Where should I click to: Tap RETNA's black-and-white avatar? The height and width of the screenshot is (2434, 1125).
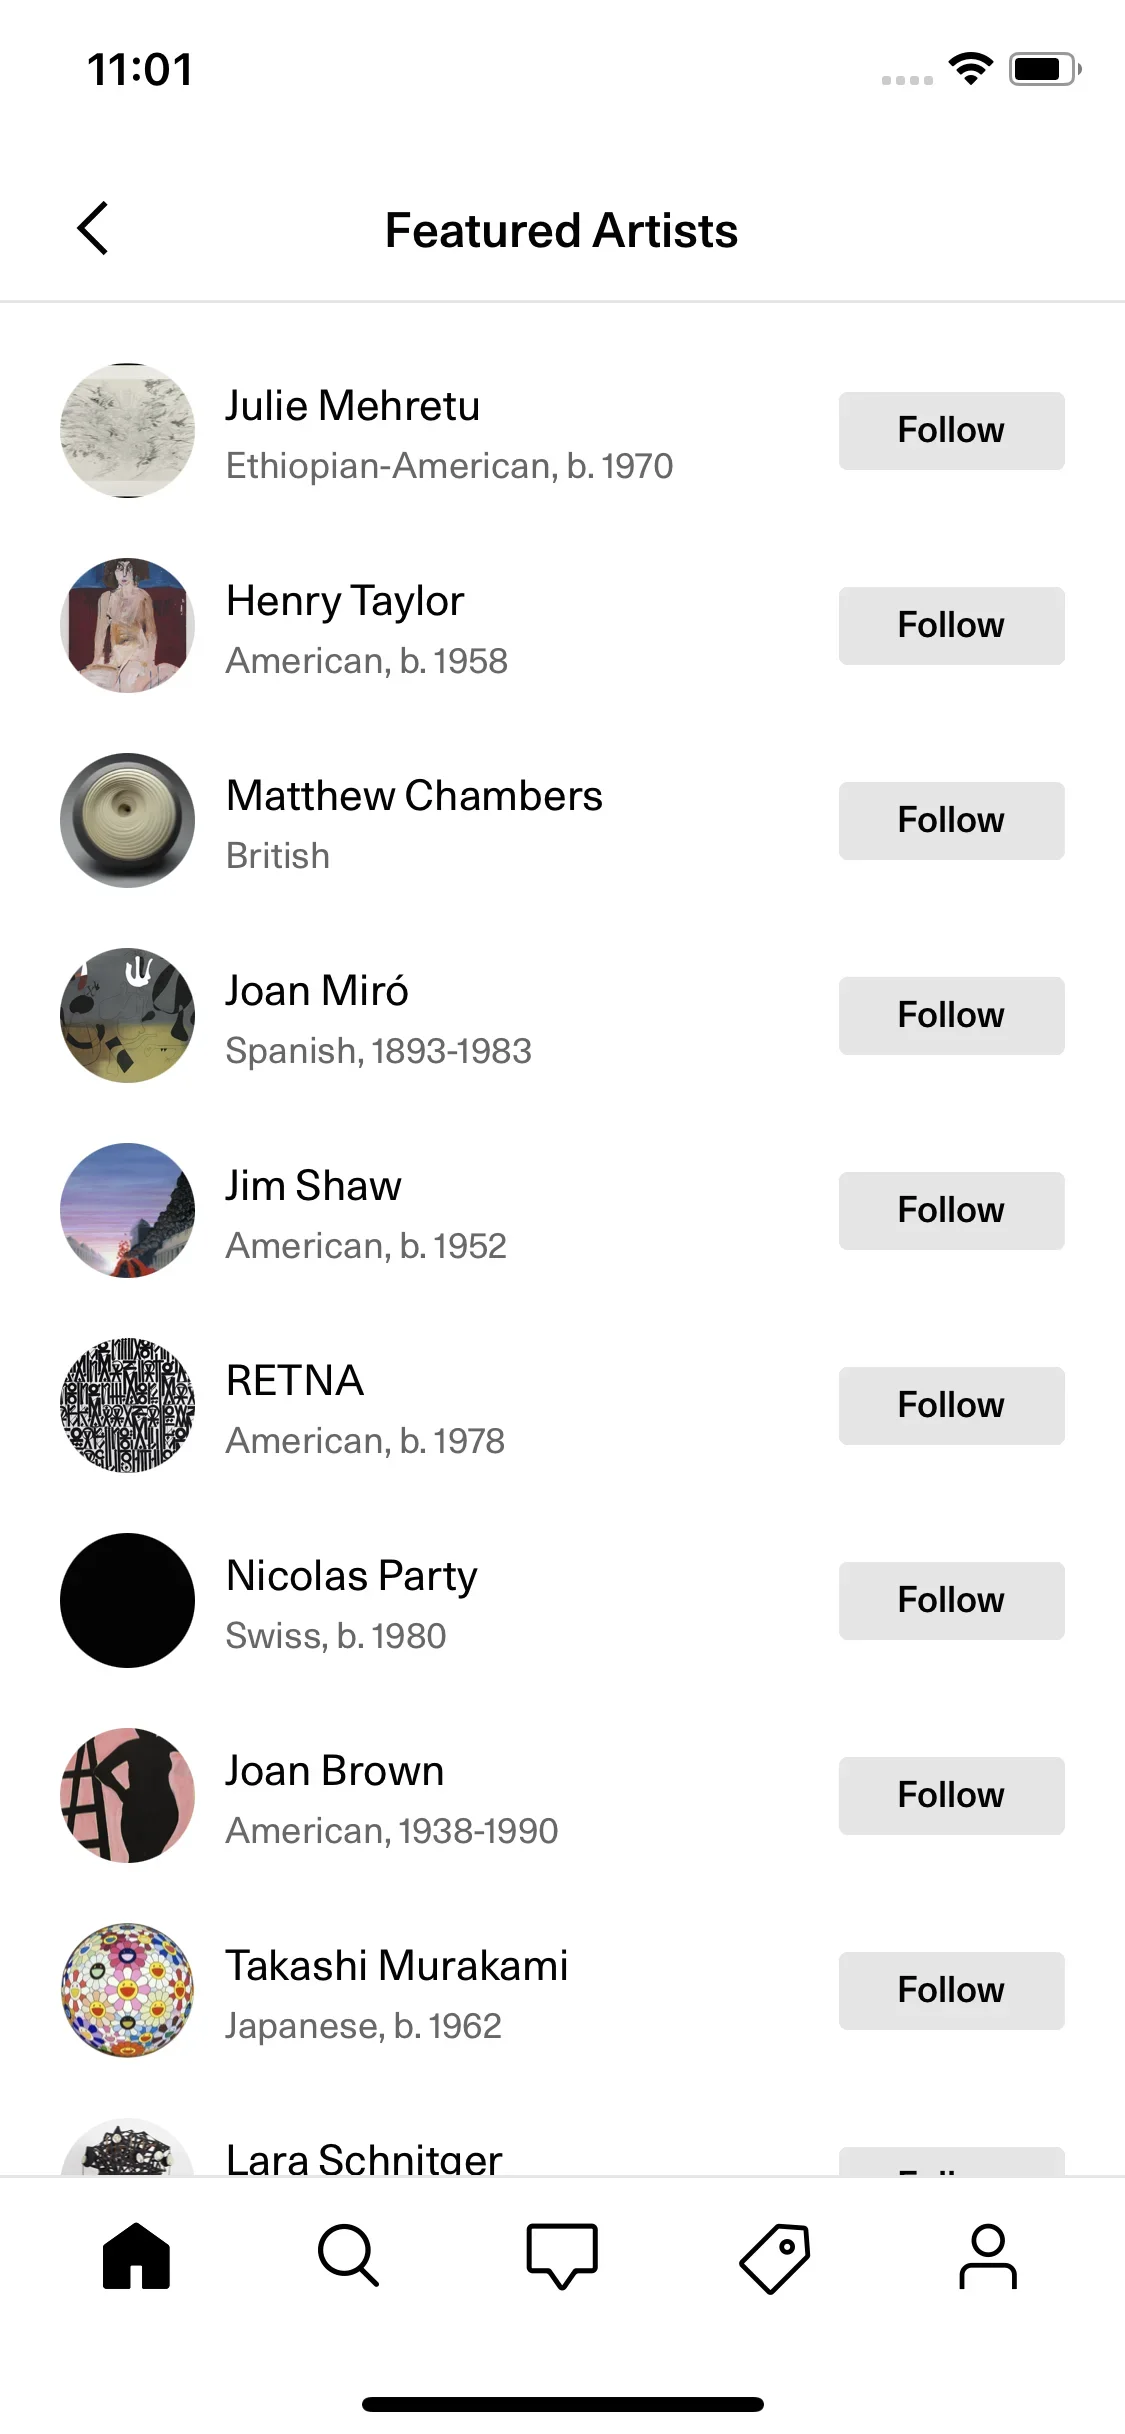click(x=127, y=1405)
